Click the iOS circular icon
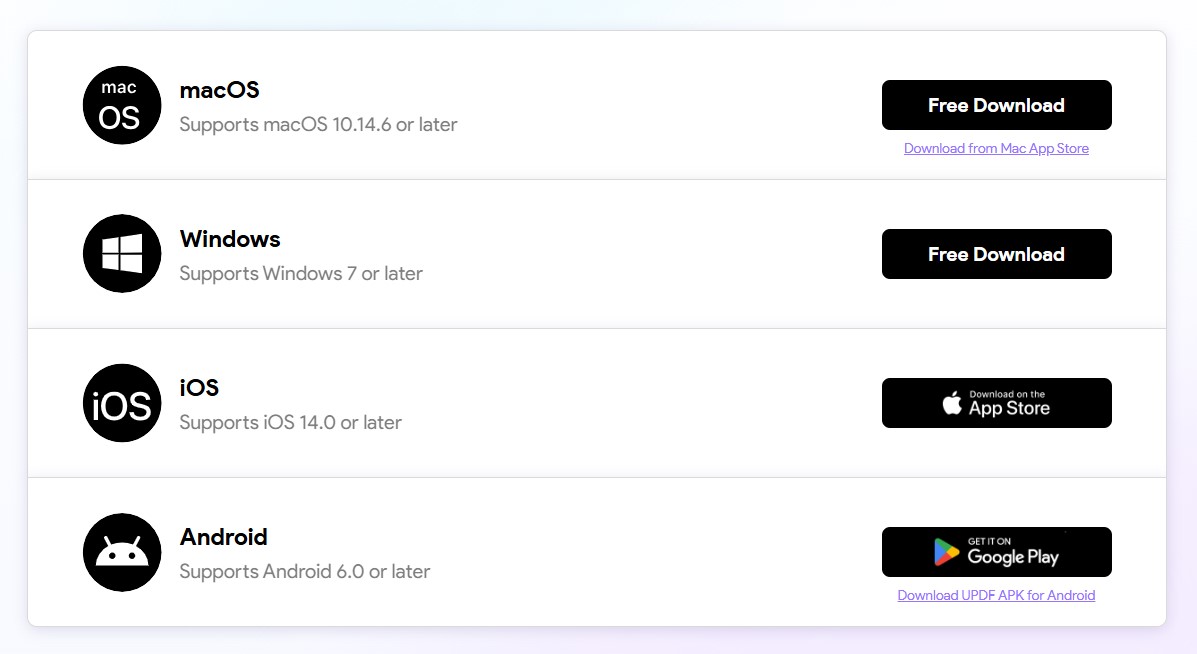Image resolution: width=1197 pixels, height=654 pixels. [x=121, y=402]
